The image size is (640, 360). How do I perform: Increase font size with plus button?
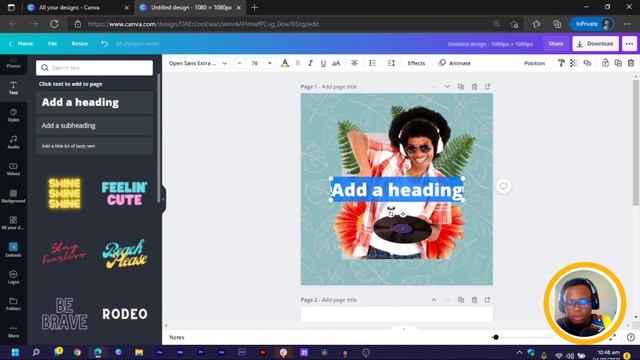pyautogui.click(x=269, y=63)
